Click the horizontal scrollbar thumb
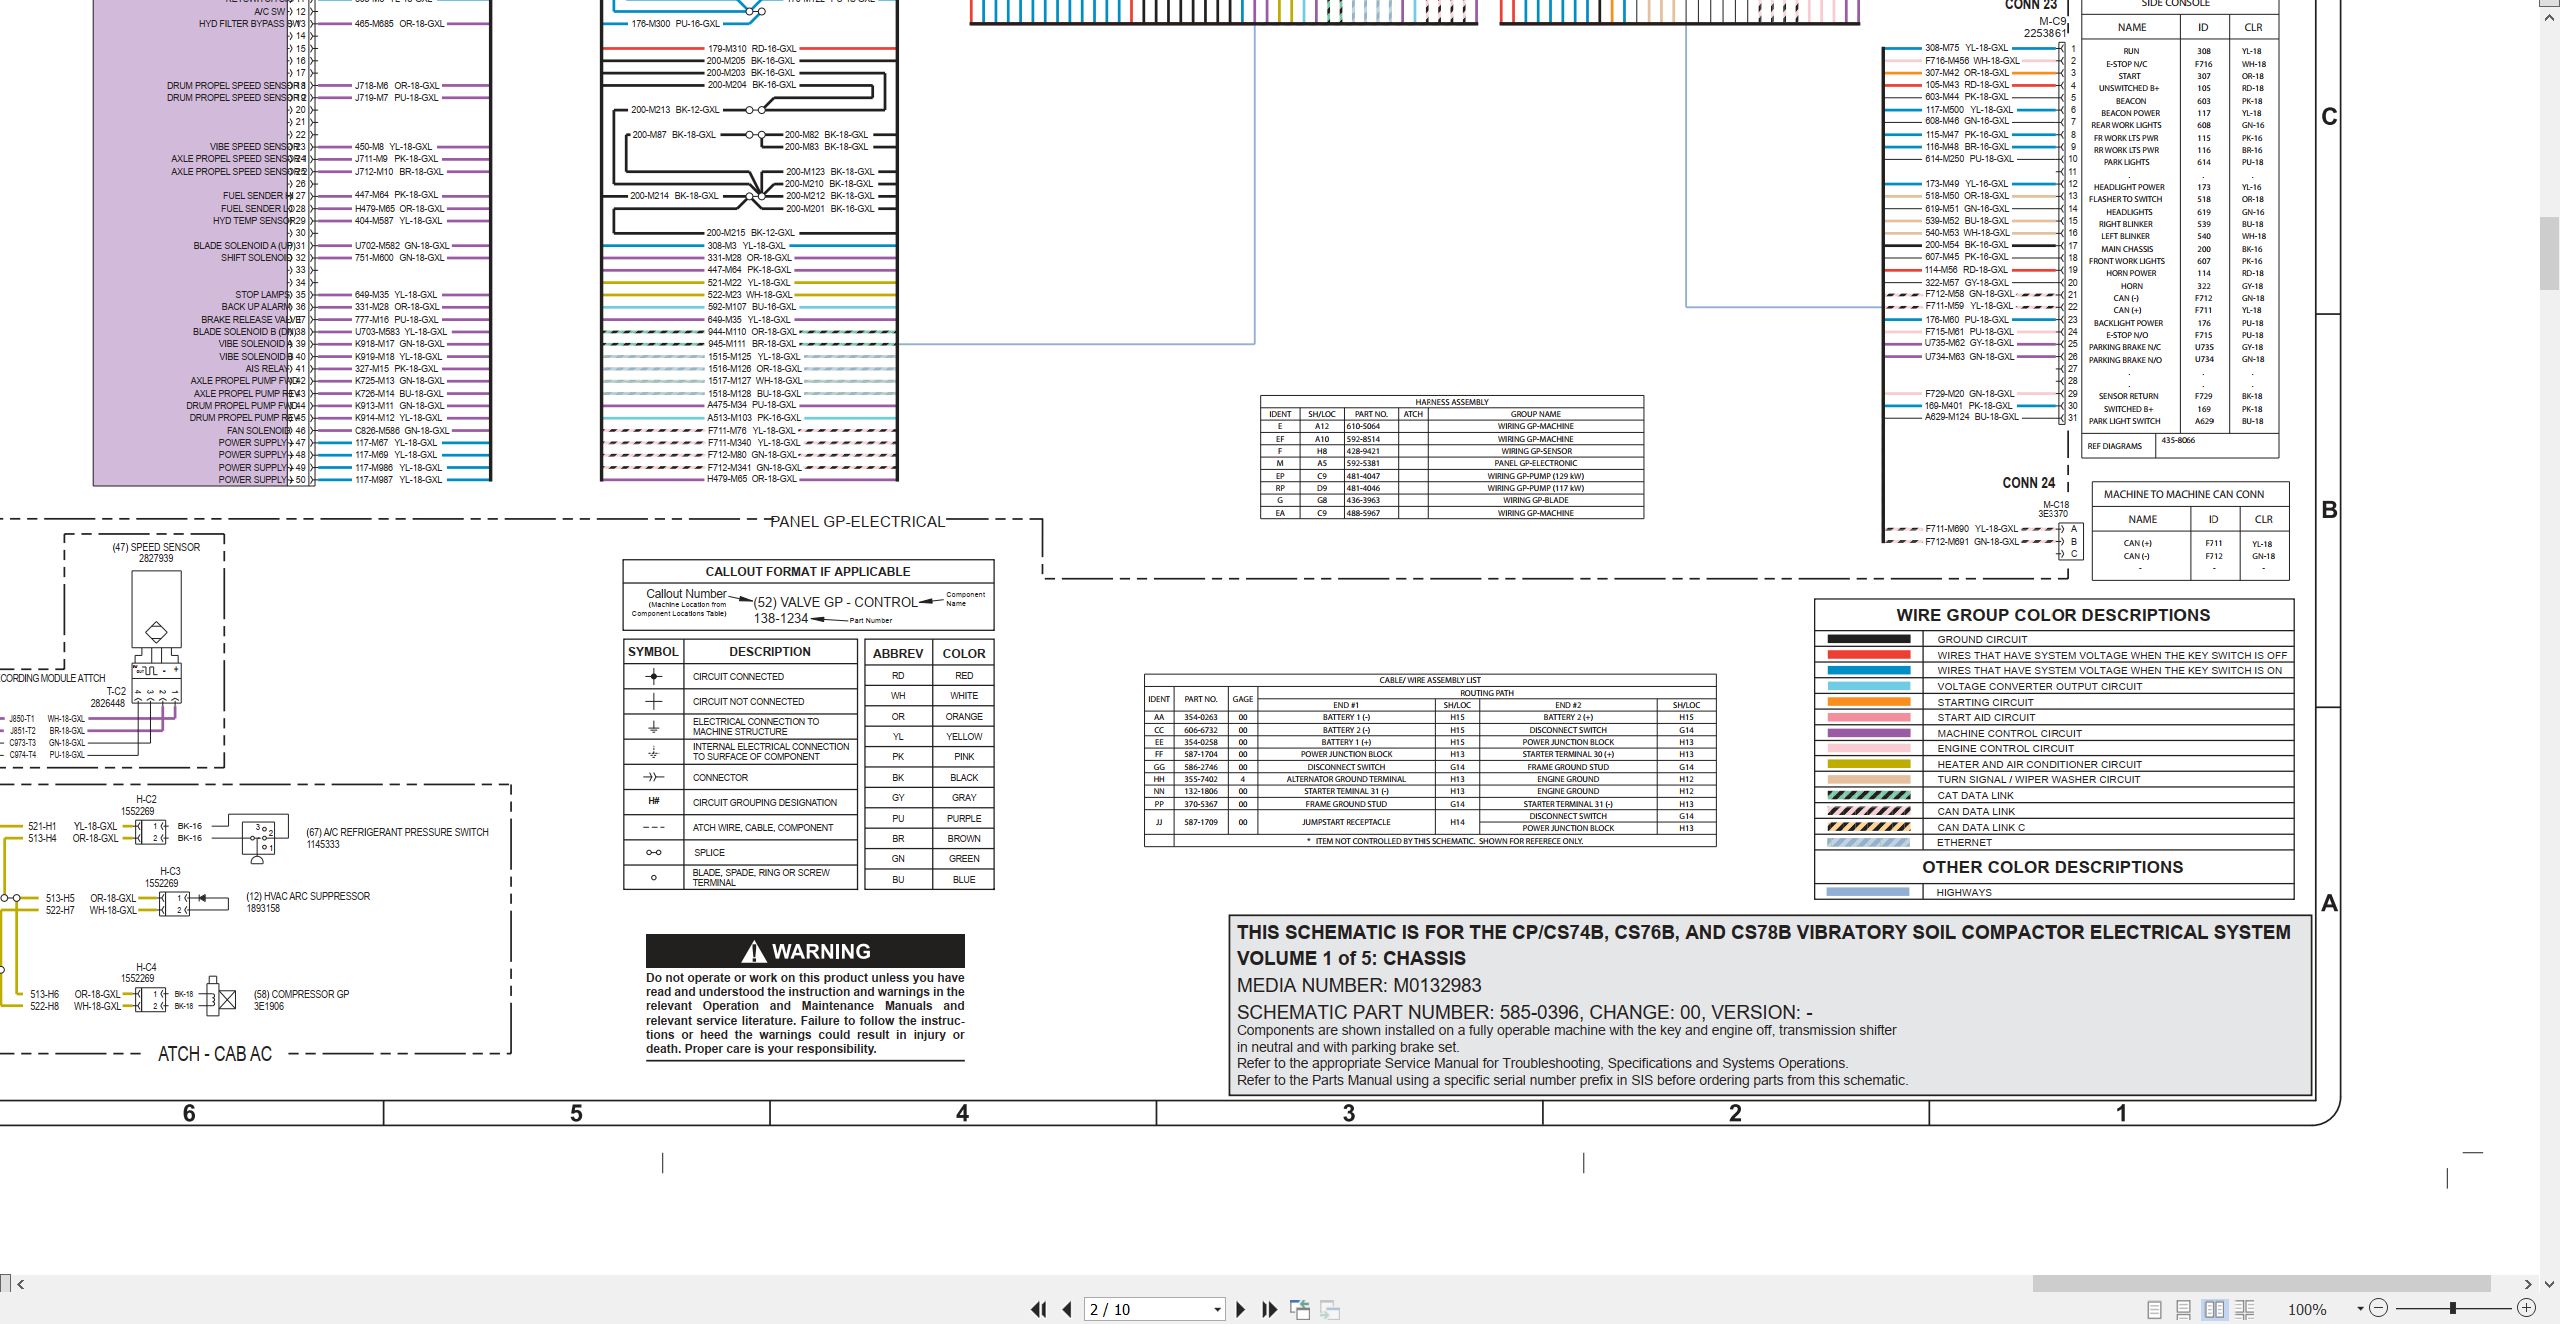Image resolution: width=2560 pixels, height=1324 pixels. 2261,1284
